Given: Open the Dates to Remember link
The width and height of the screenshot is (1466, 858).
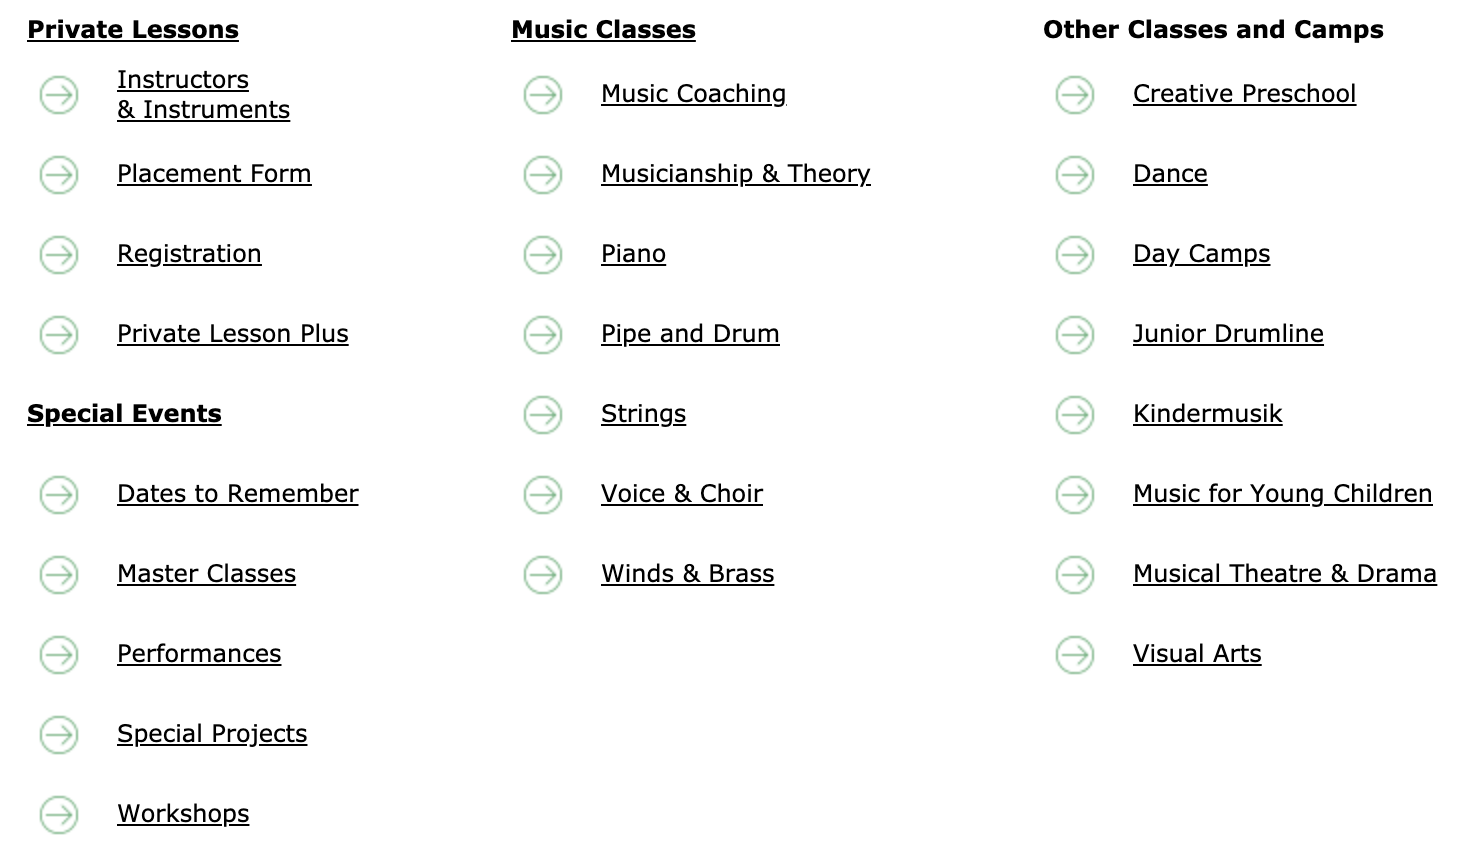Looking at the screenshot, I should [238, 494].
